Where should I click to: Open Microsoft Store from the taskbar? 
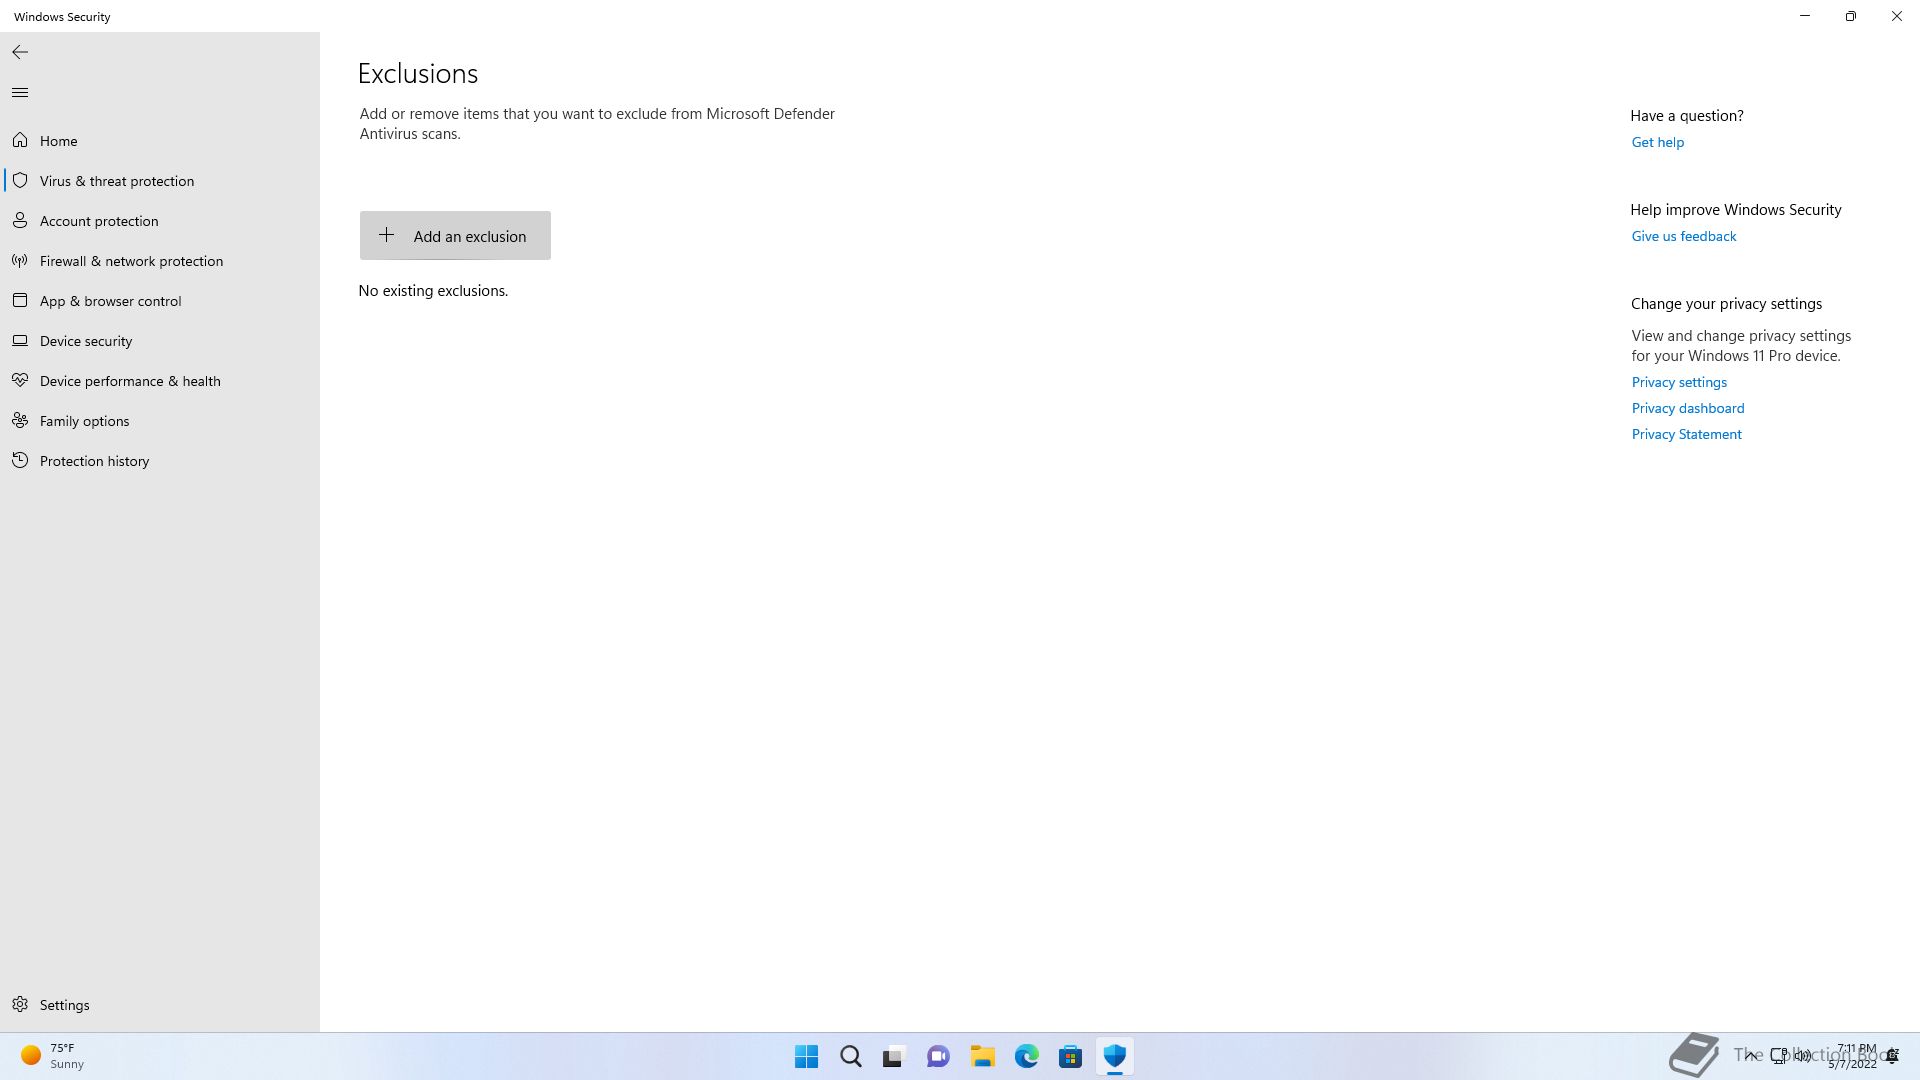tap(1070, 1056)
